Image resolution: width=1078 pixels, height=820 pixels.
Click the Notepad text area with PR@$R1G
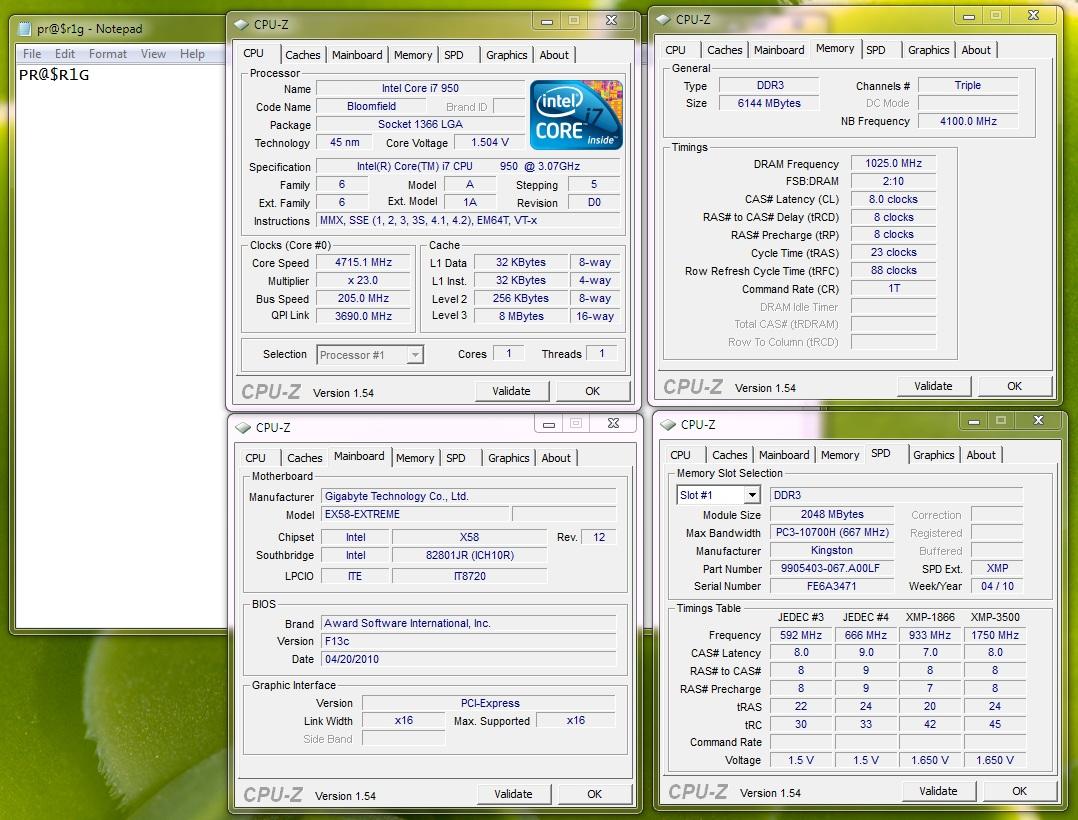(120, 346)
